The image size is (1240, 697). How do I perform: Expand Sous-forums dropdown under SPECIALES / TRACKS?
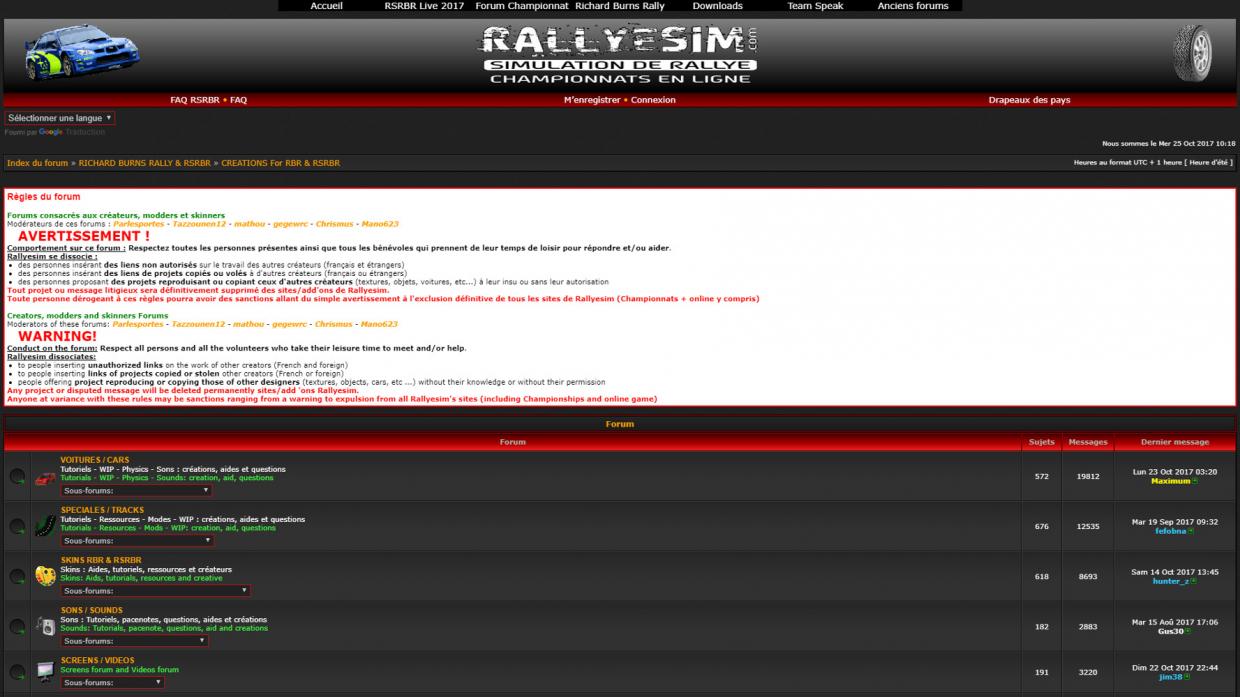coord(136,541)
